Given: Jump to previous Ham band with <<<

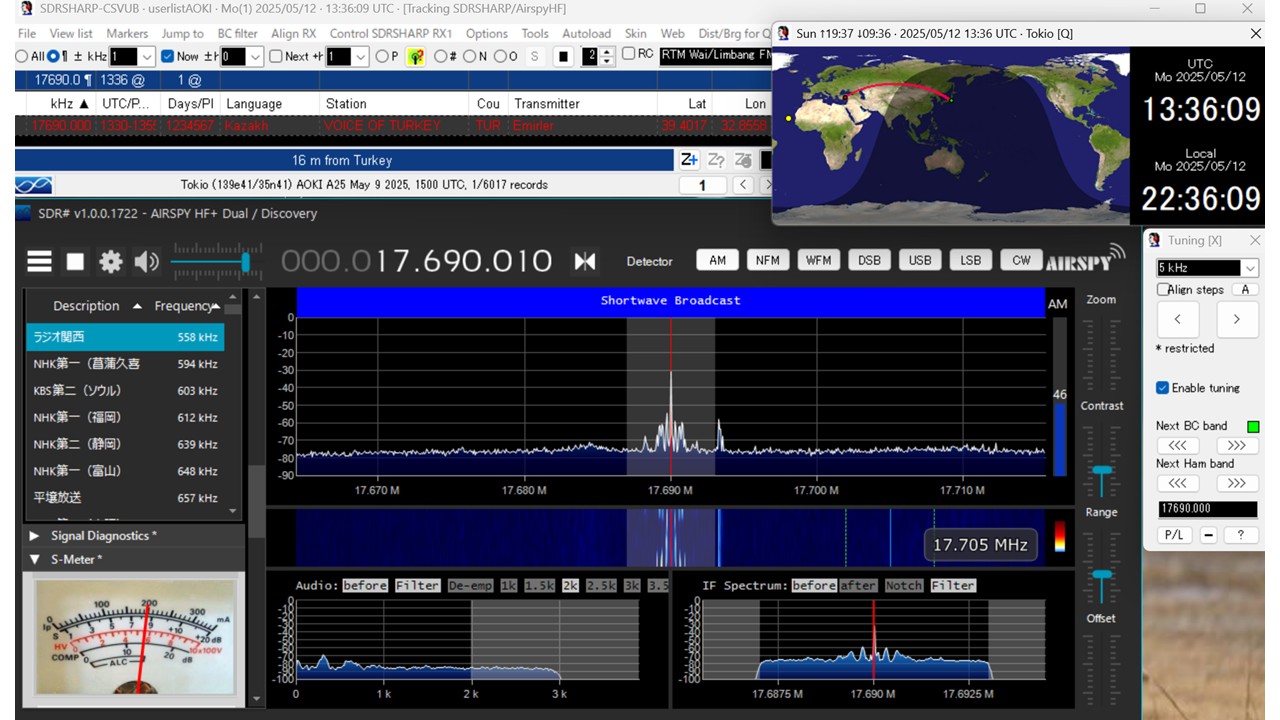Looking at the screenshot, I should (x=1177, y=483).
